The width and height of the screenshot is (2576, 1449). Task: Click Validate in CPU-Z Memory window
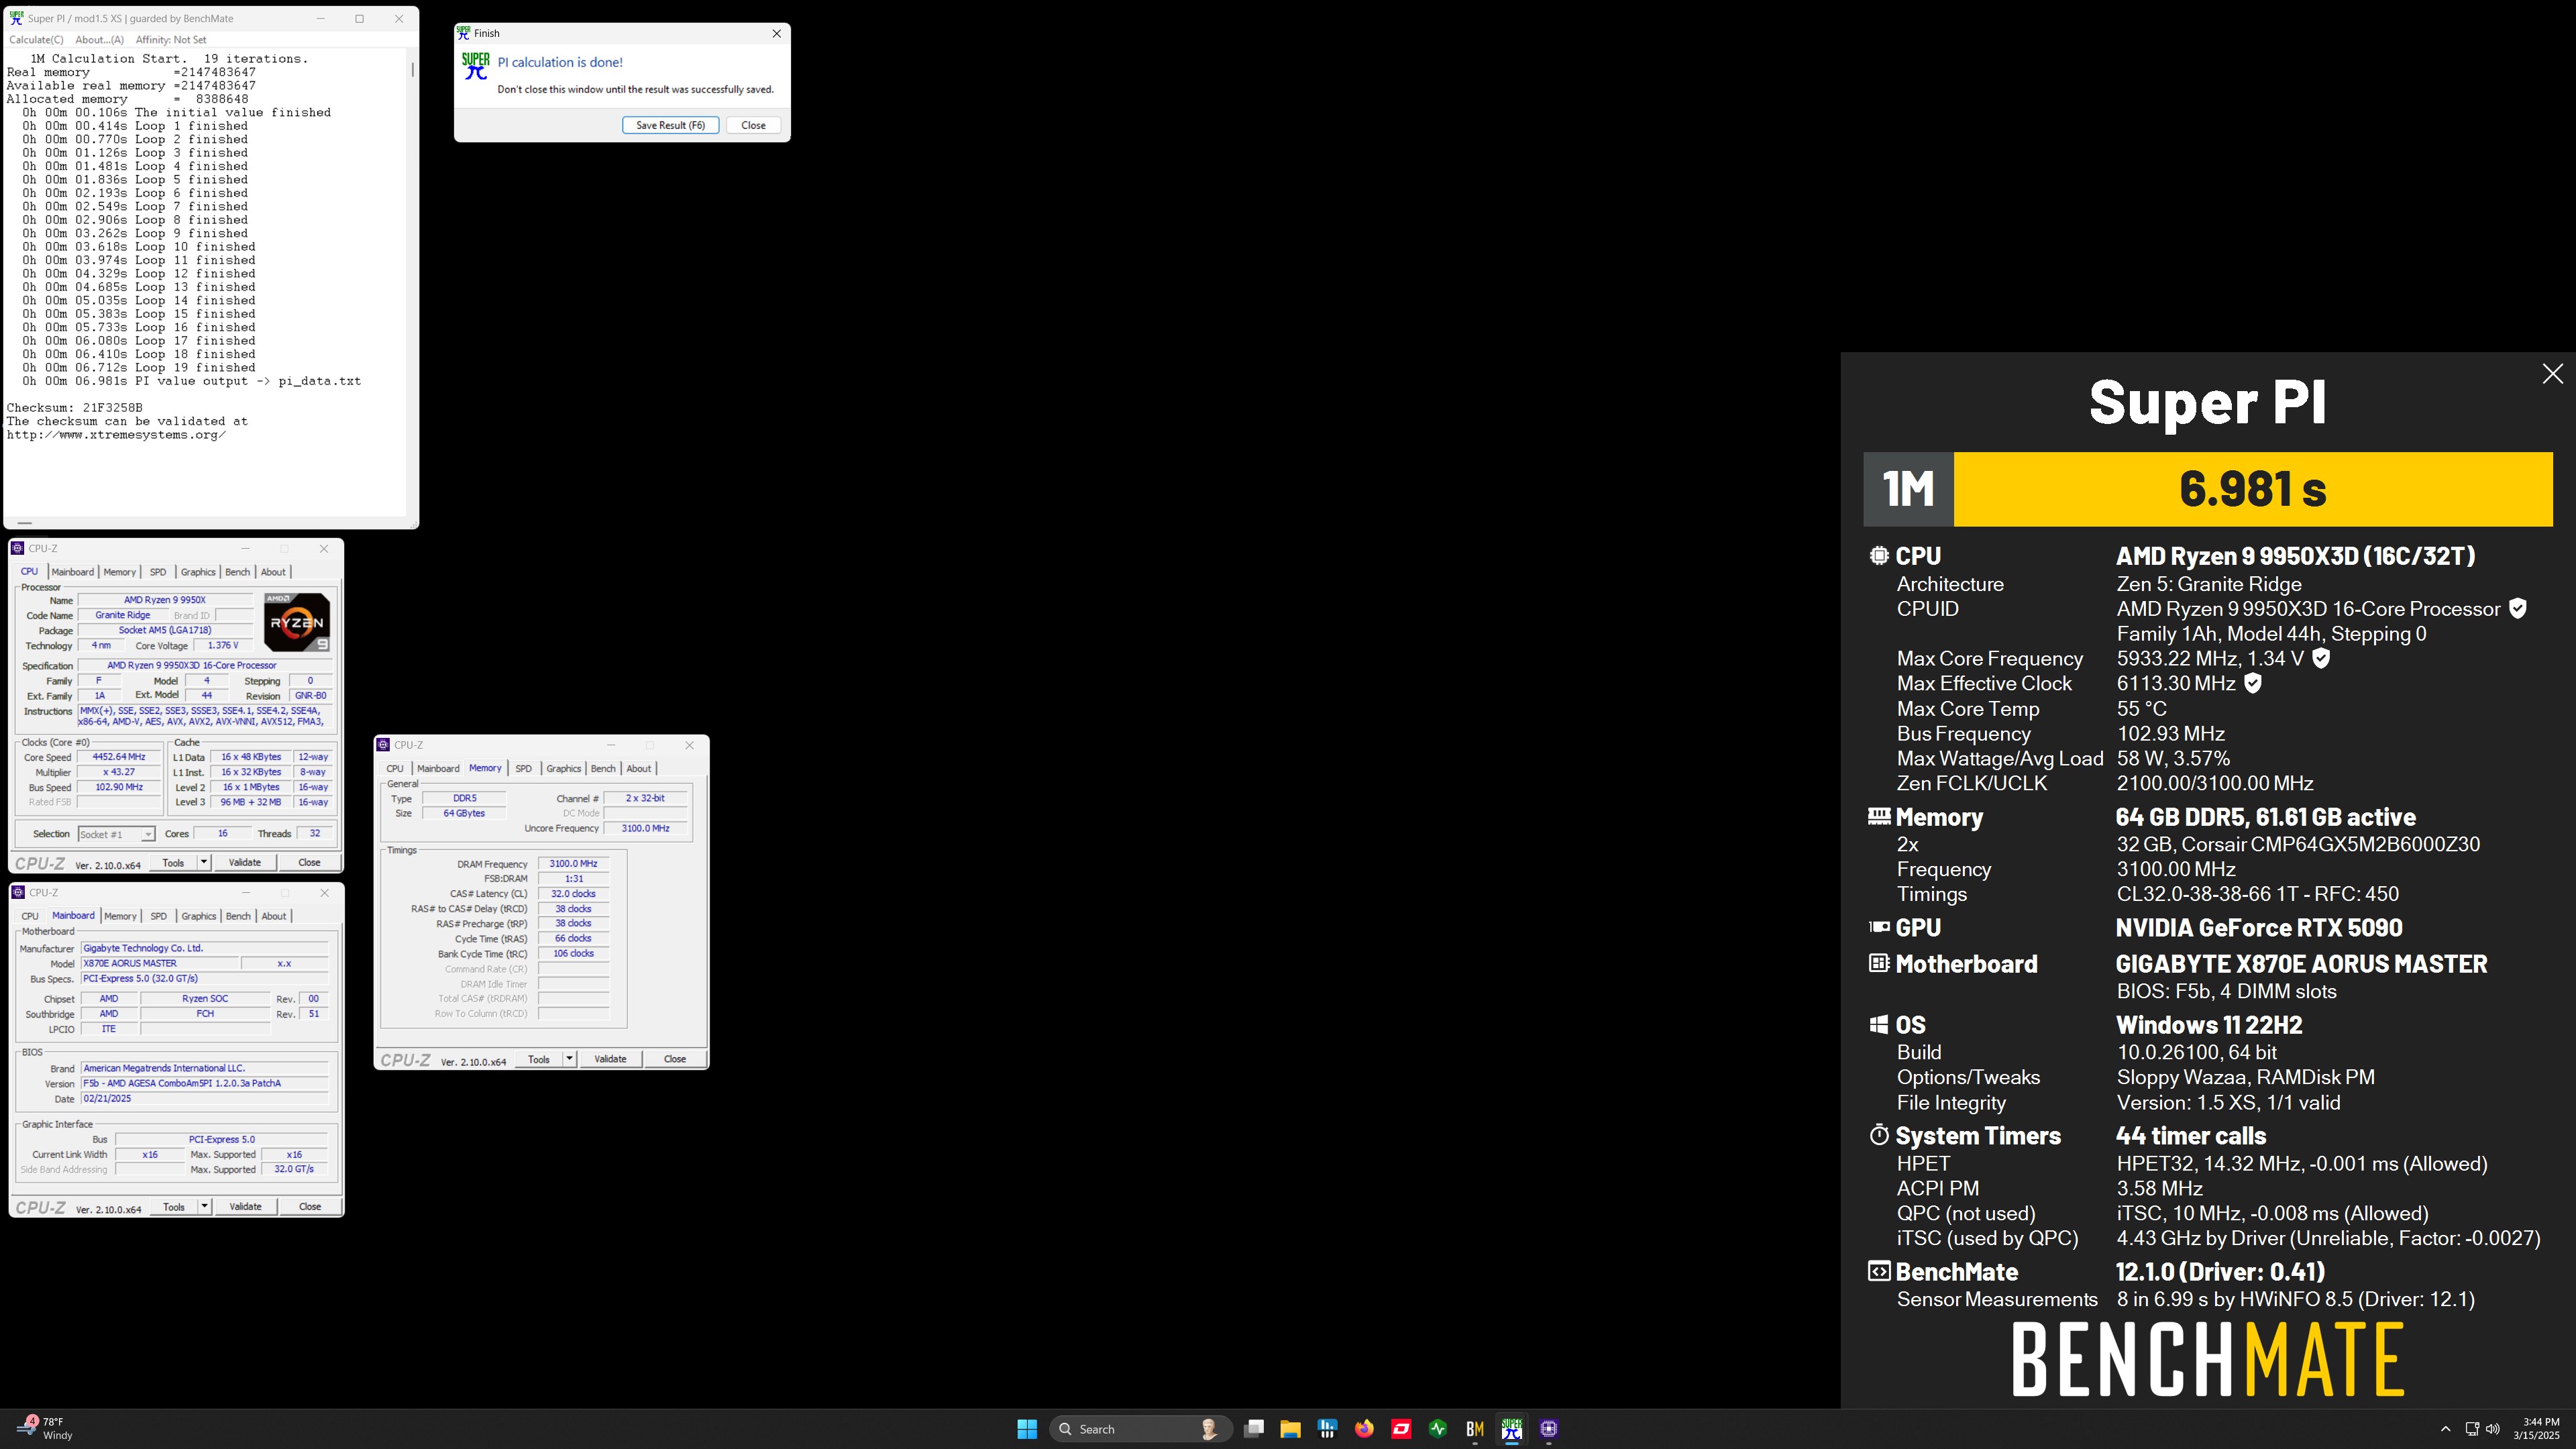(610, 1059)
